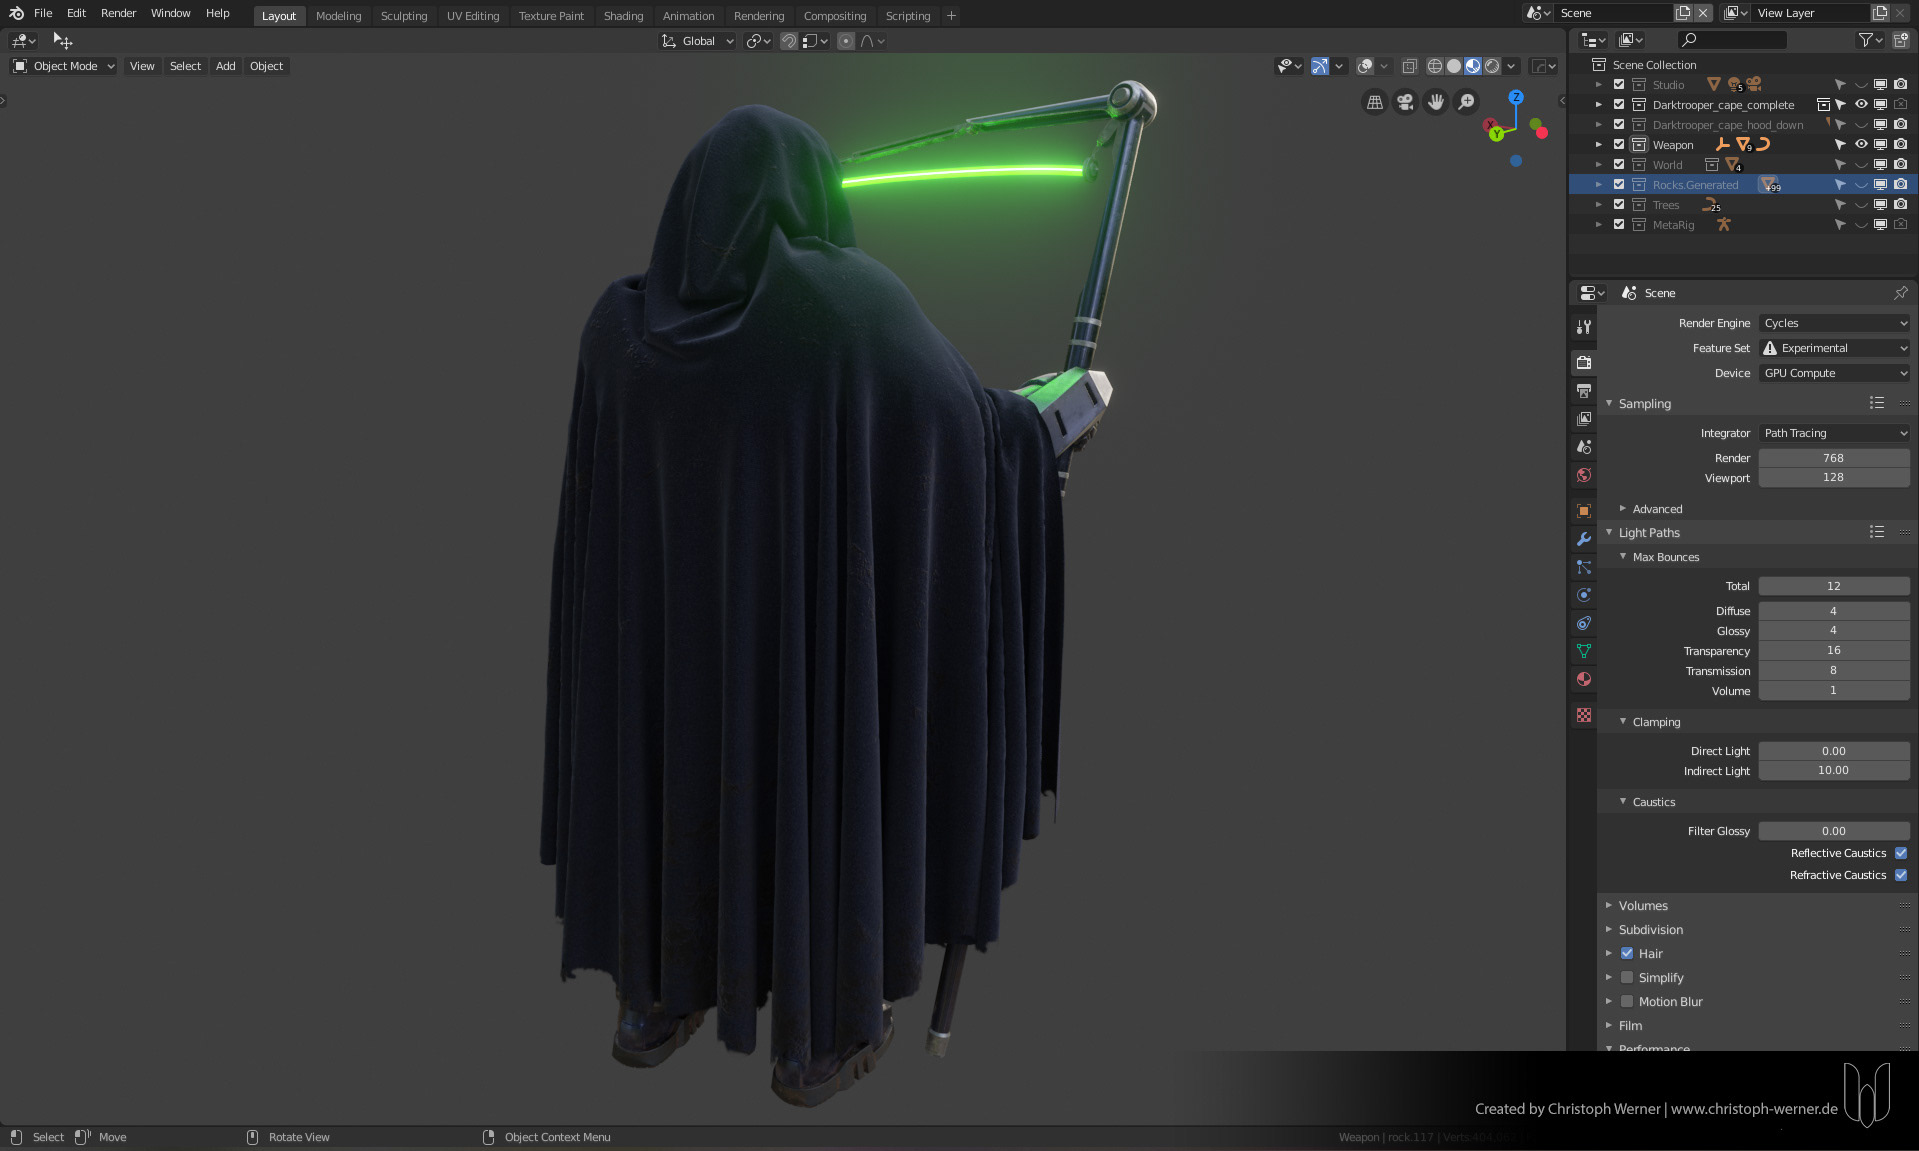
Task: Open Object Constraints properties tab
Action: 1584,622
